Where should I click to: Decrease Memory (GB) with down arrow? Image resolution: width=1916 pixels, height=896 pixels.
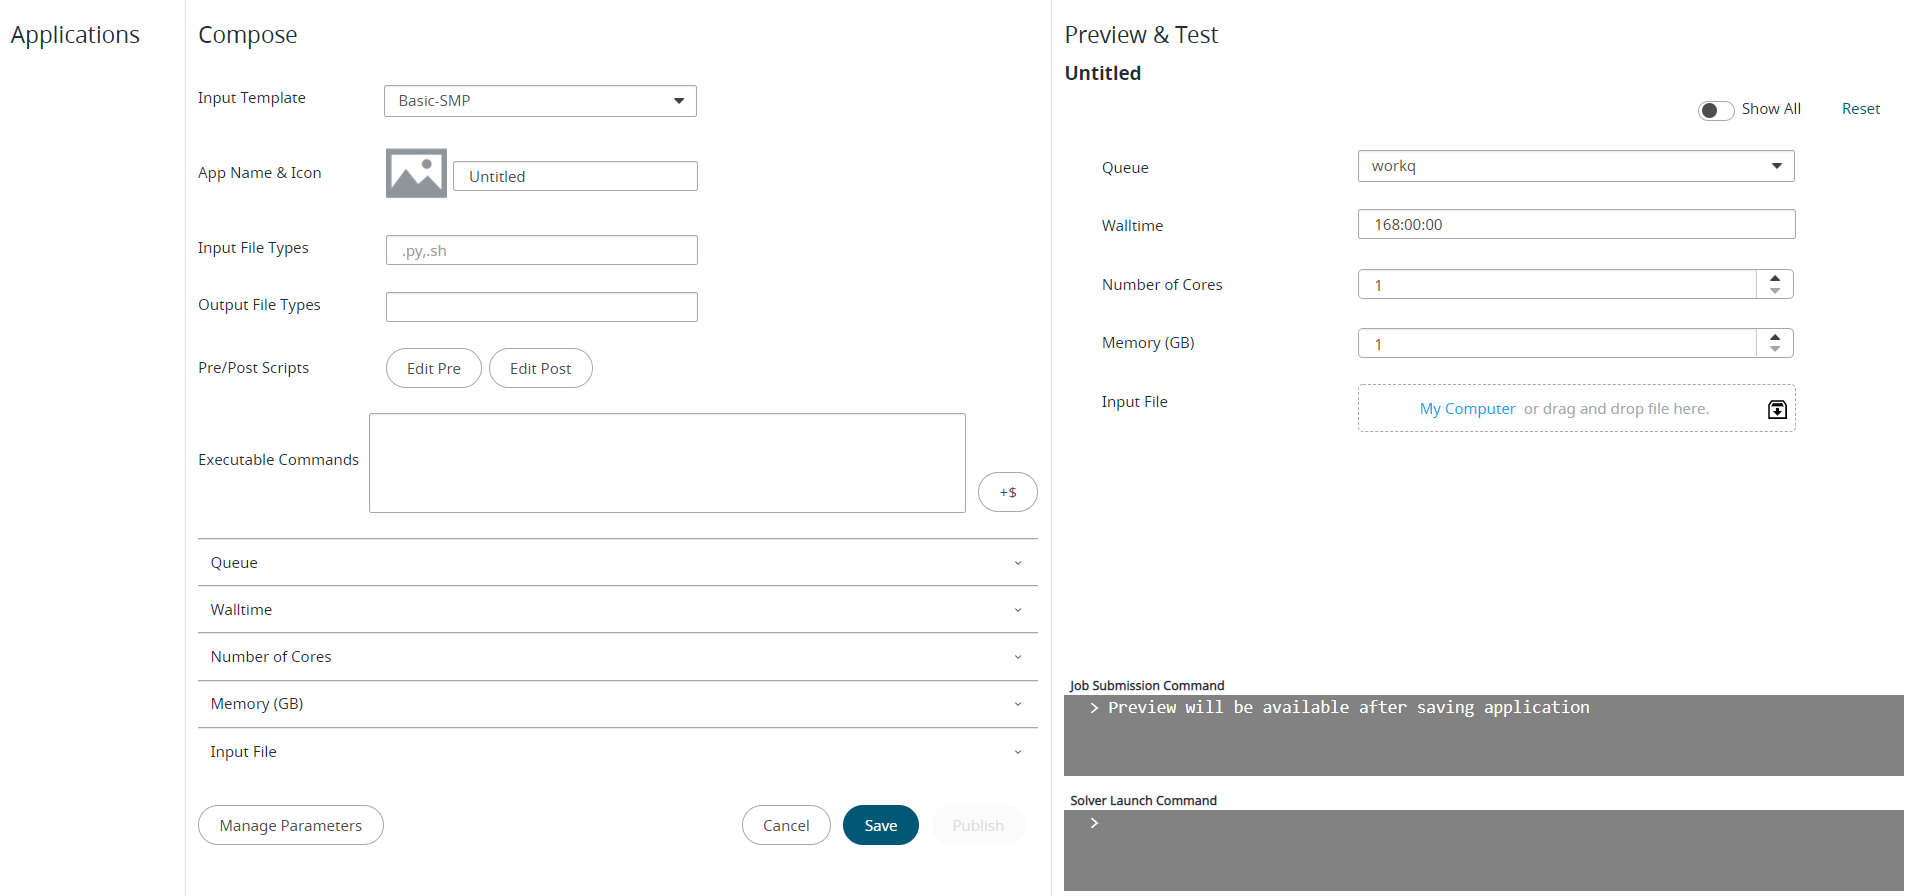point(1775,350)
